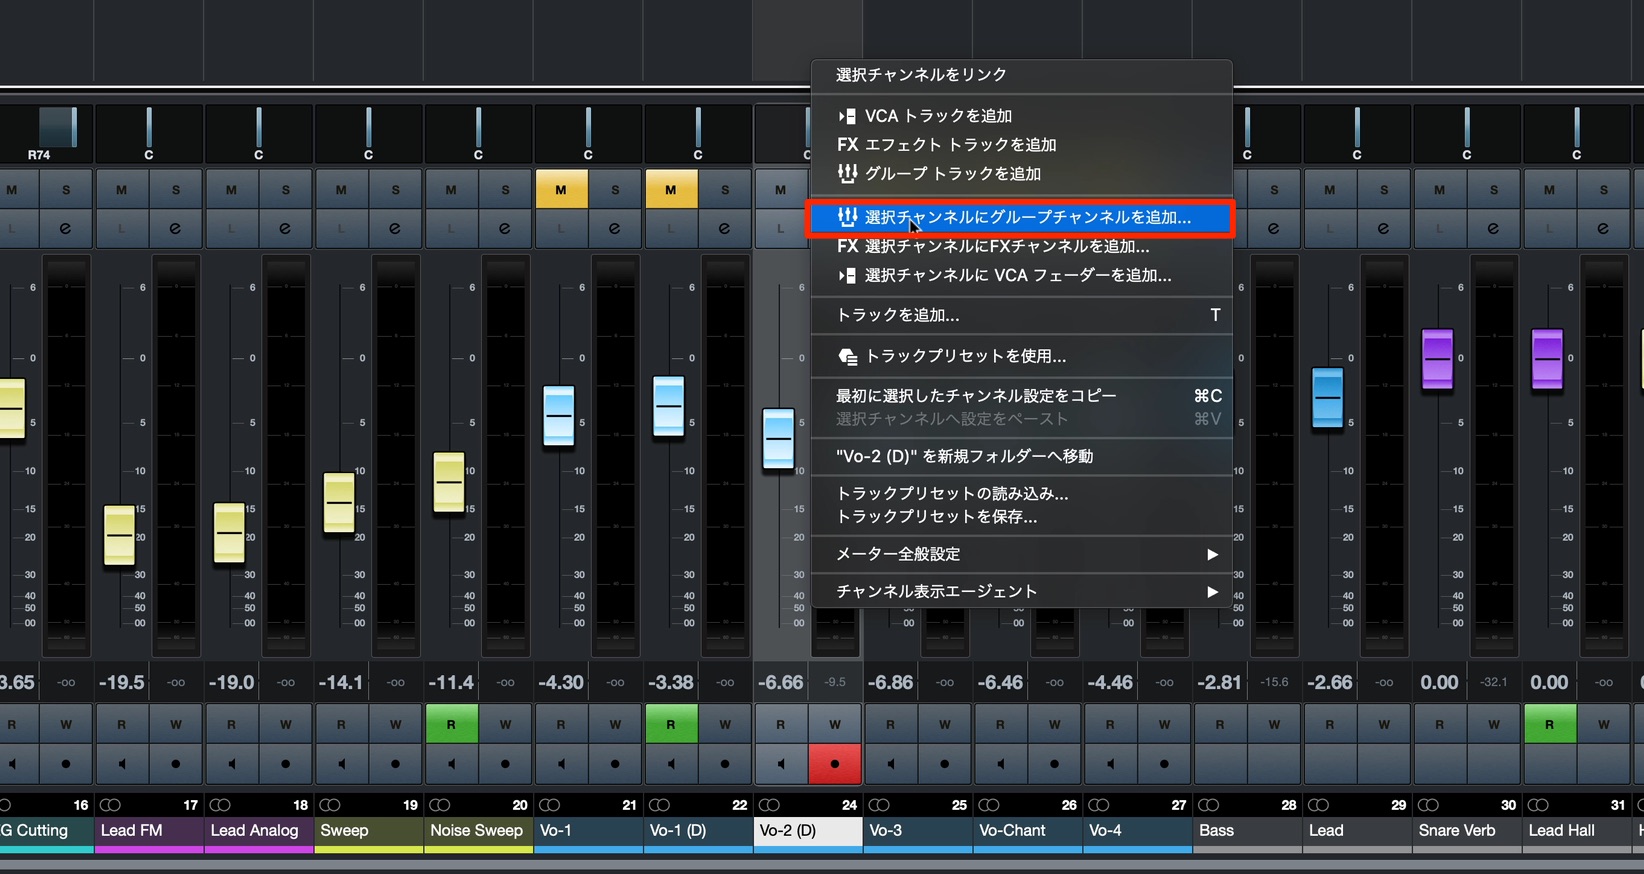Open channel settings (e) for Snare Verb
Image resolution: width=1644 pixels, height=874 pixels.
[1493, 229]
